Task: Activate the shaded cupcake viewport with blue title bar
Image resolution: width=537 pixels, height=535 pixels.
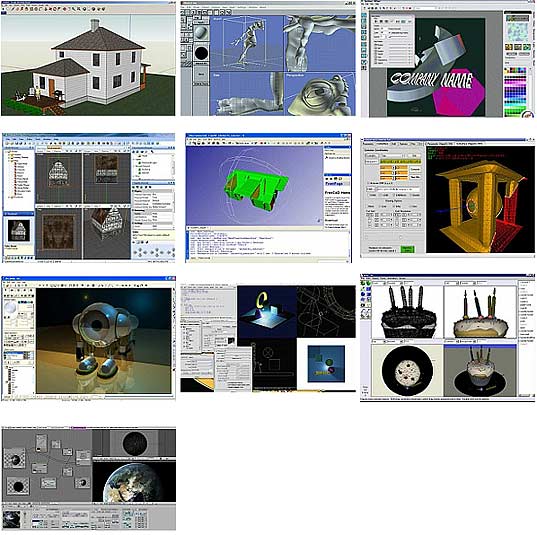Action: pyautogui.click(x=480, y=371)
